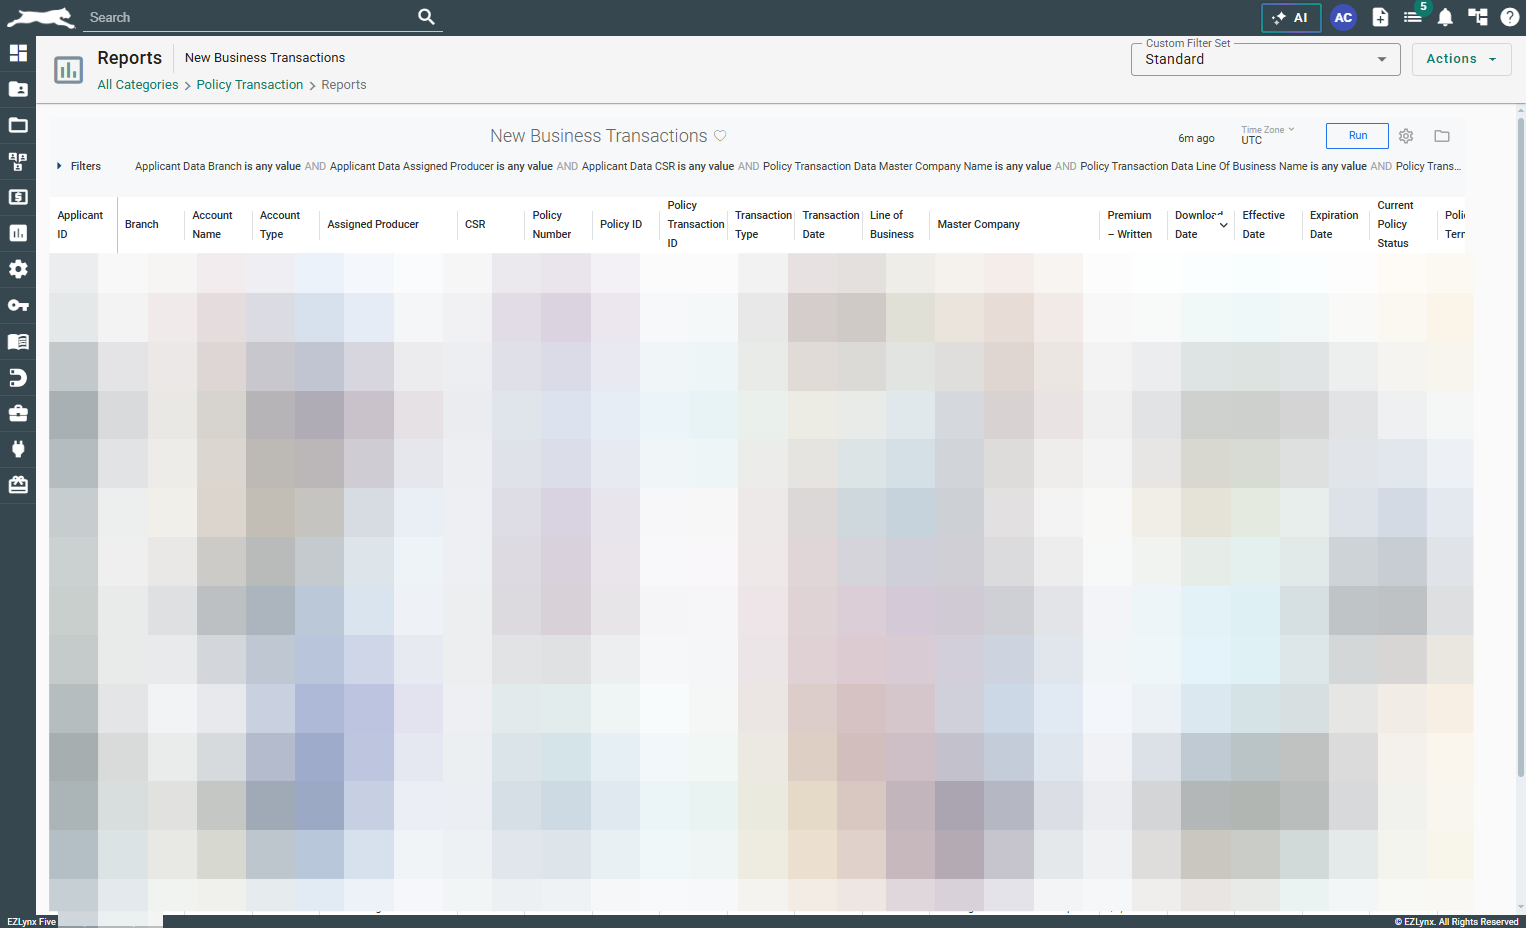Sort by the Effective Date column header
1526x928 pixels.
pyautogui.click(x=1264, y=225)
